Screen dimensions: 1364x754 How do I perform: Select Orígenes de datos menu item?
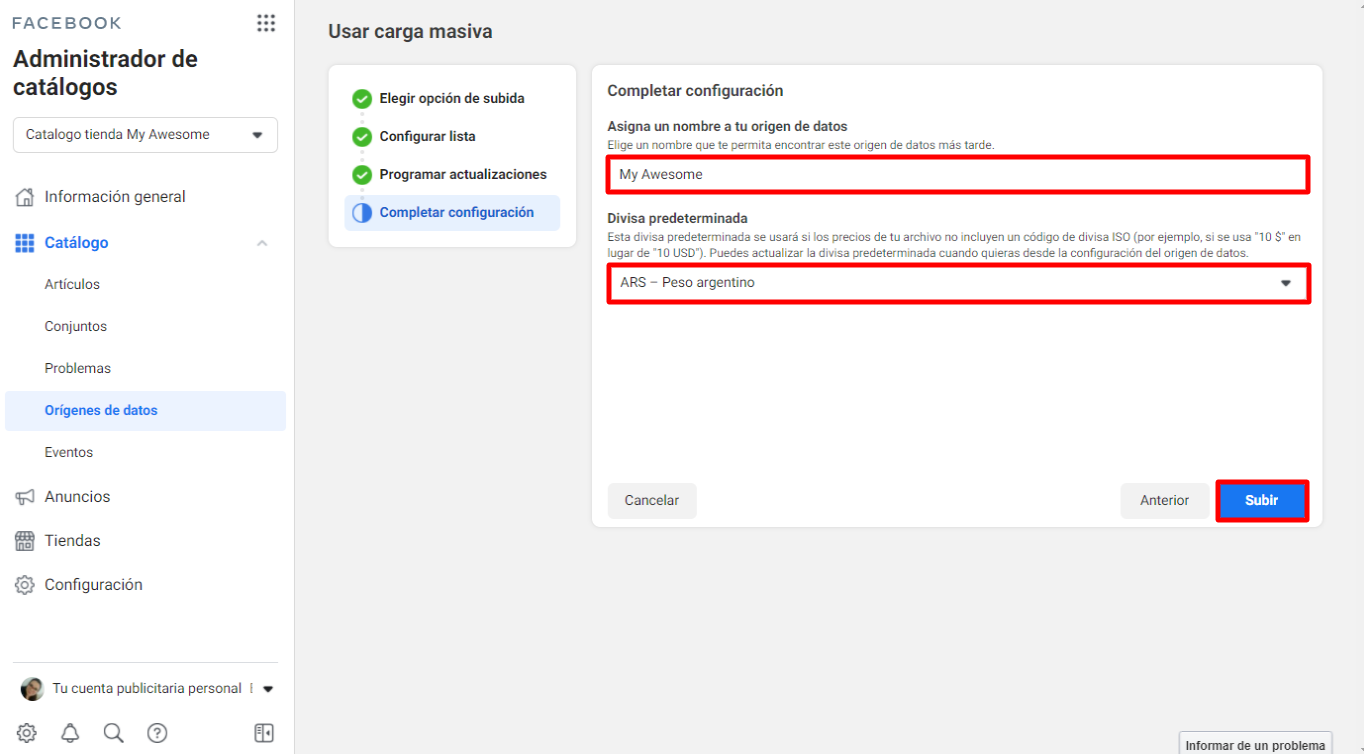click(145, 411)
